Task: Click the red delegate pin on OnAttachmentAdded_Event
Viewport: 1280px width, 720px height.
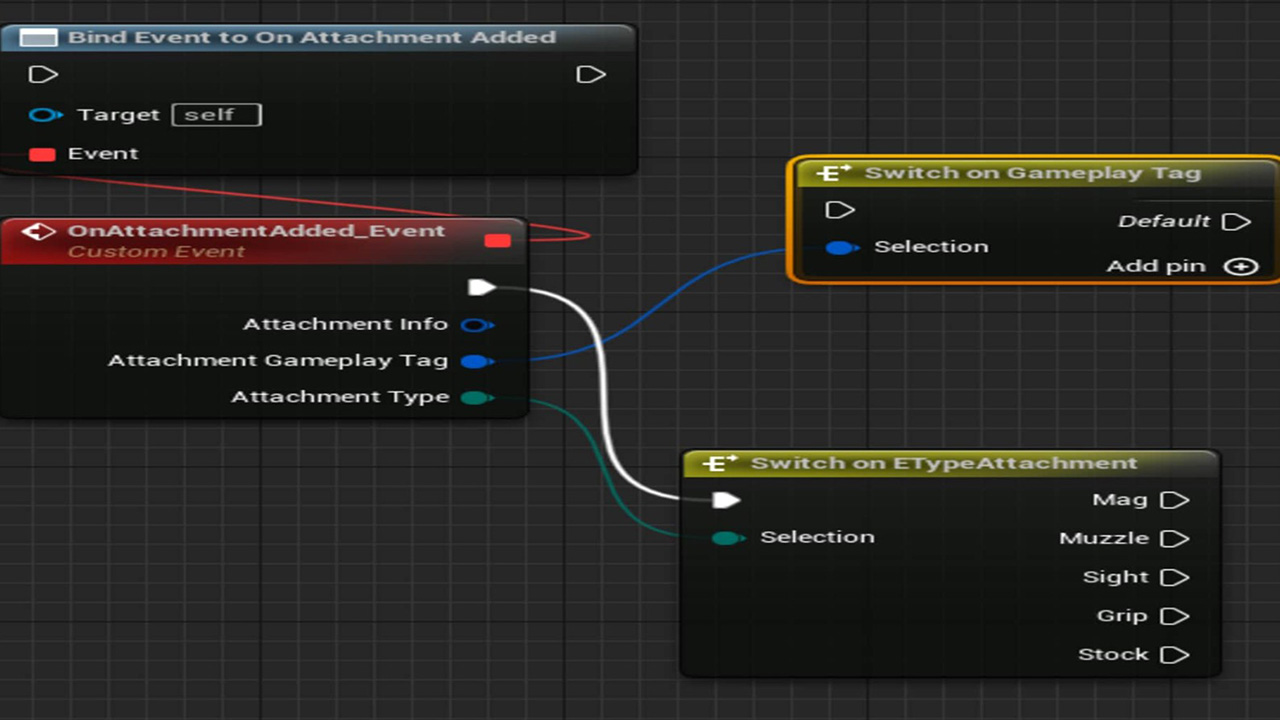Action: [x=497, y=240]
